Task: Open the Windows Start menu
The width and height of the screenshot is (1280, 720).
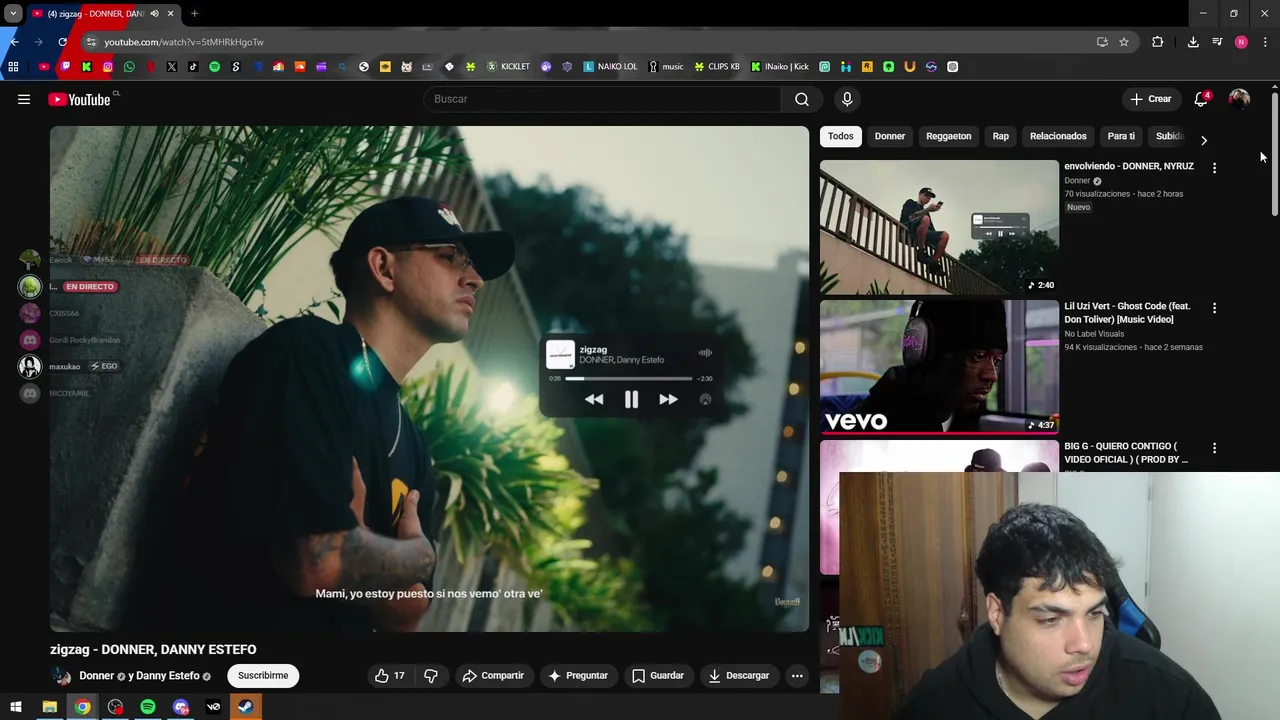Action: [16, 707]
